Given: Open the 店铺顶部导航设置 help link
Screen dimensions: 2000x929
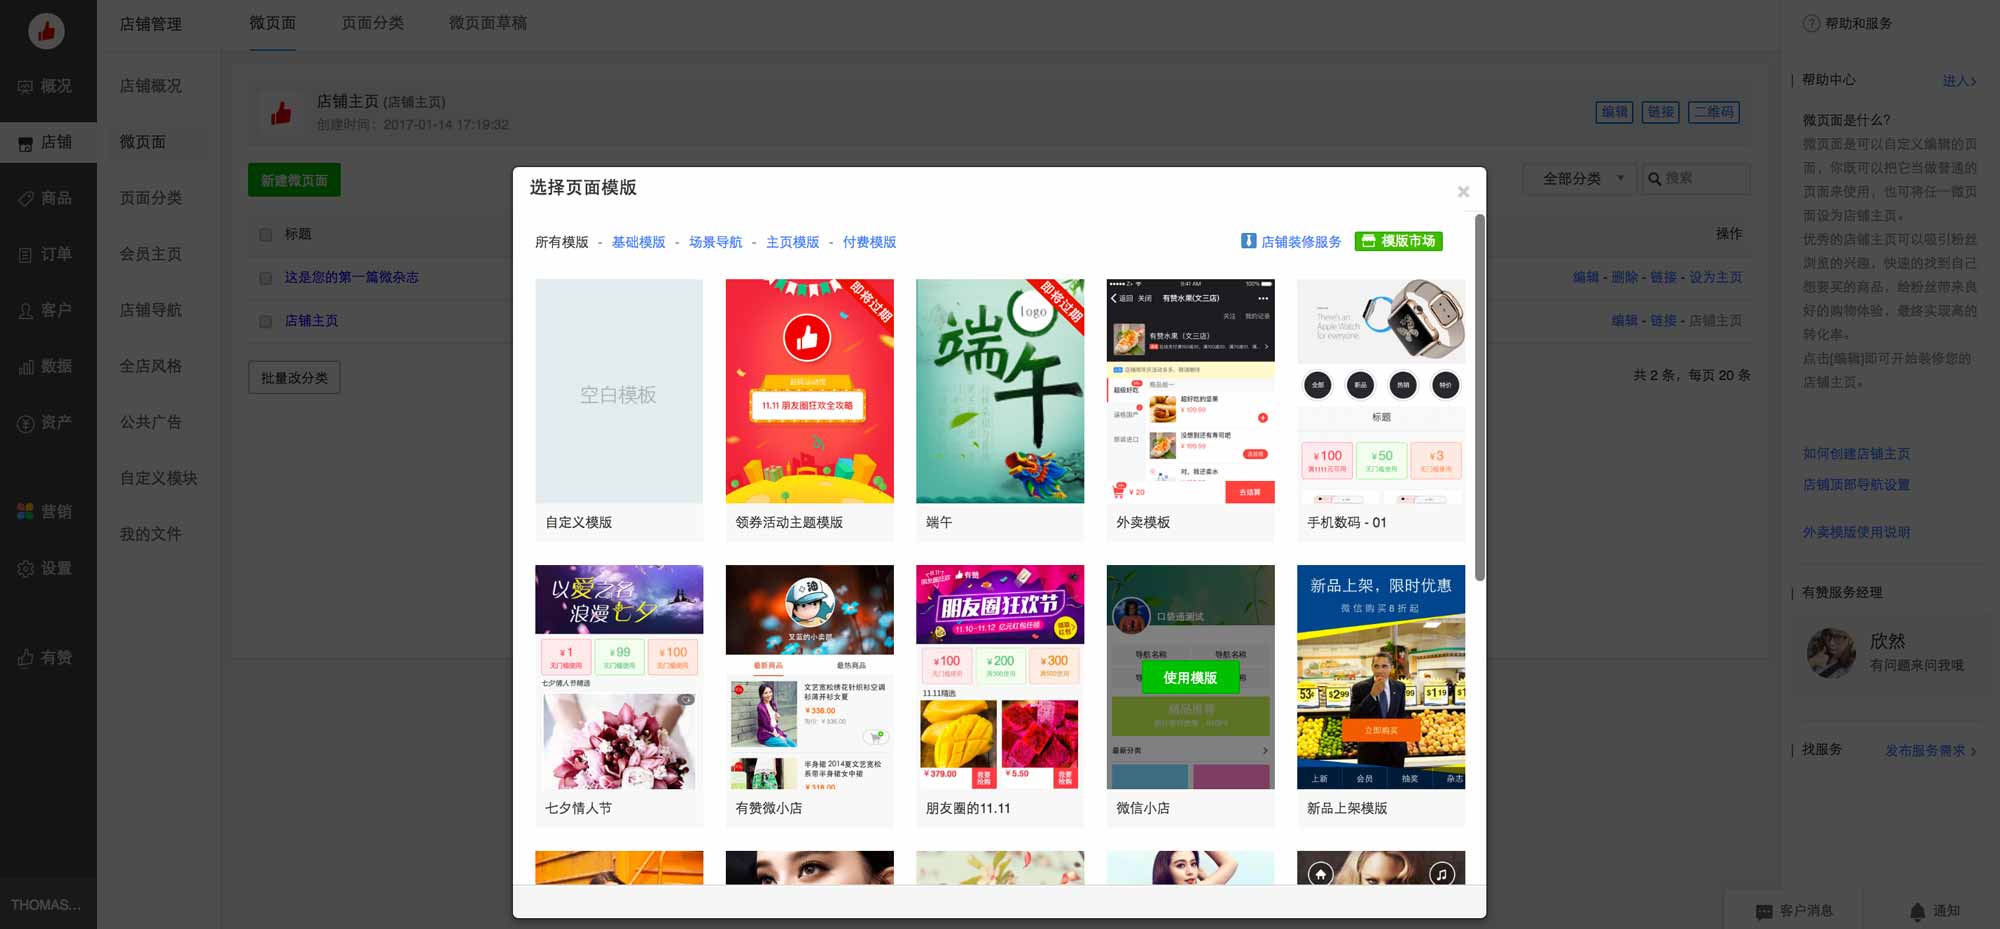Looking at the screenshot, I should click(x=1856, y=485).
